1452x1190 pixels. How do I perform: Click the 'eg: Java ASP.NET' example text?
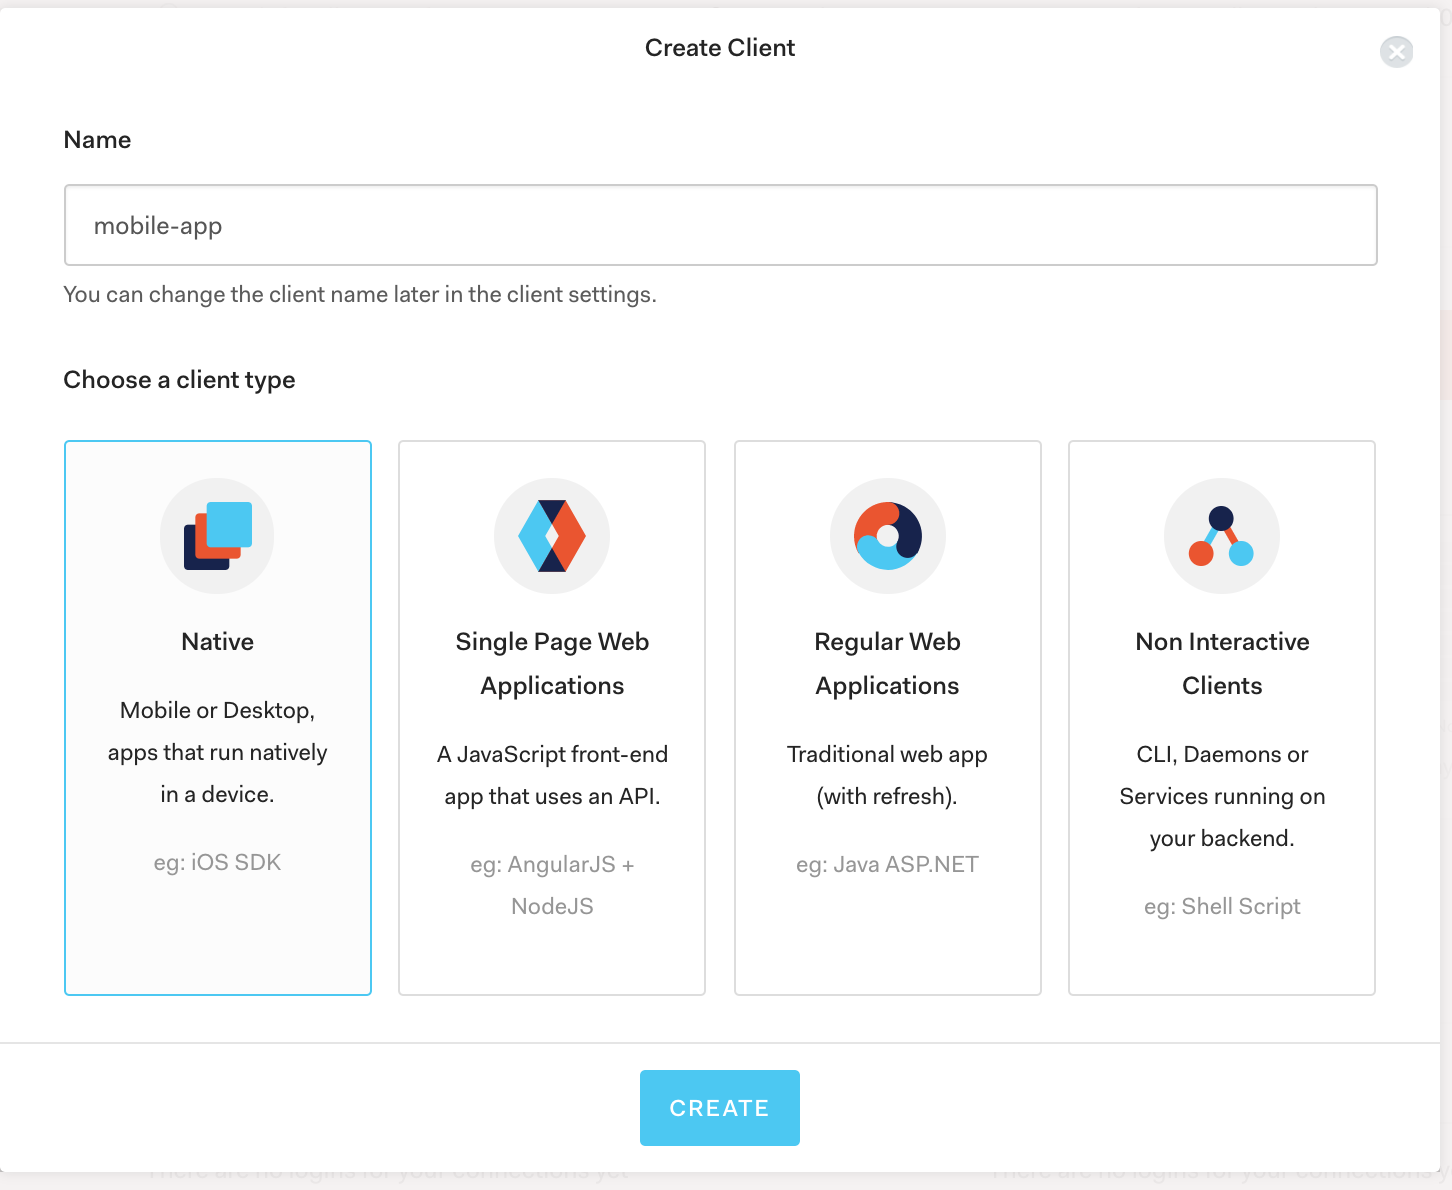click(x=887, y=864)
